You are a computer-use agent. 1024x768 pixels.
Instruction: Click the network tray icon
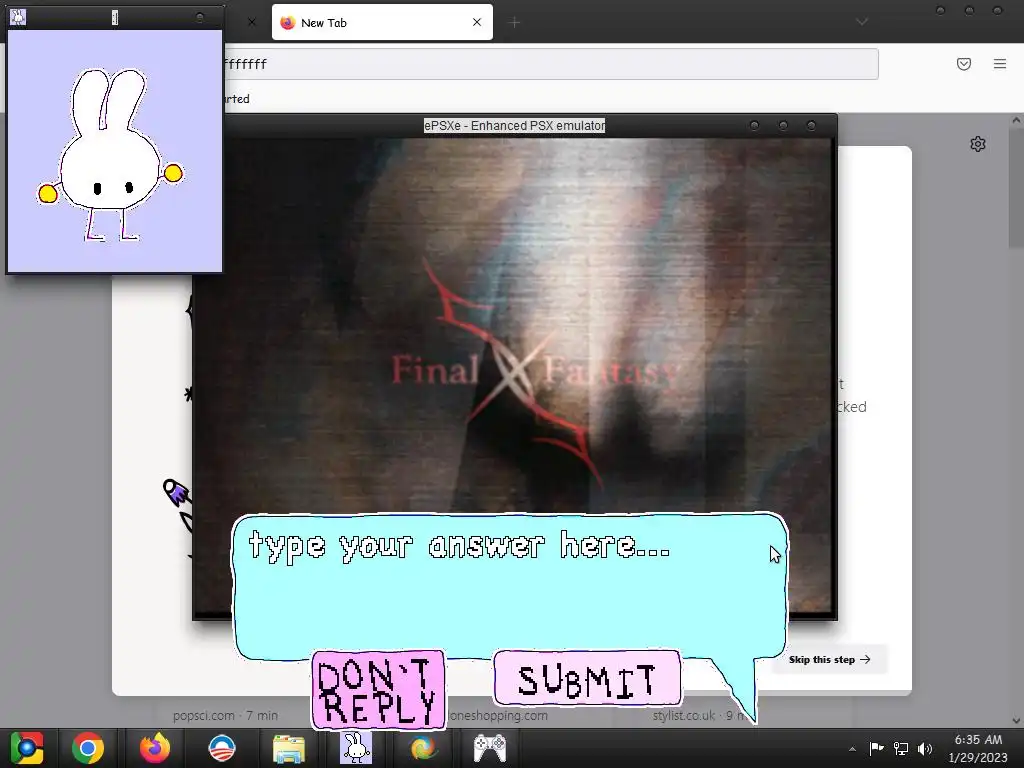[901, 748]
